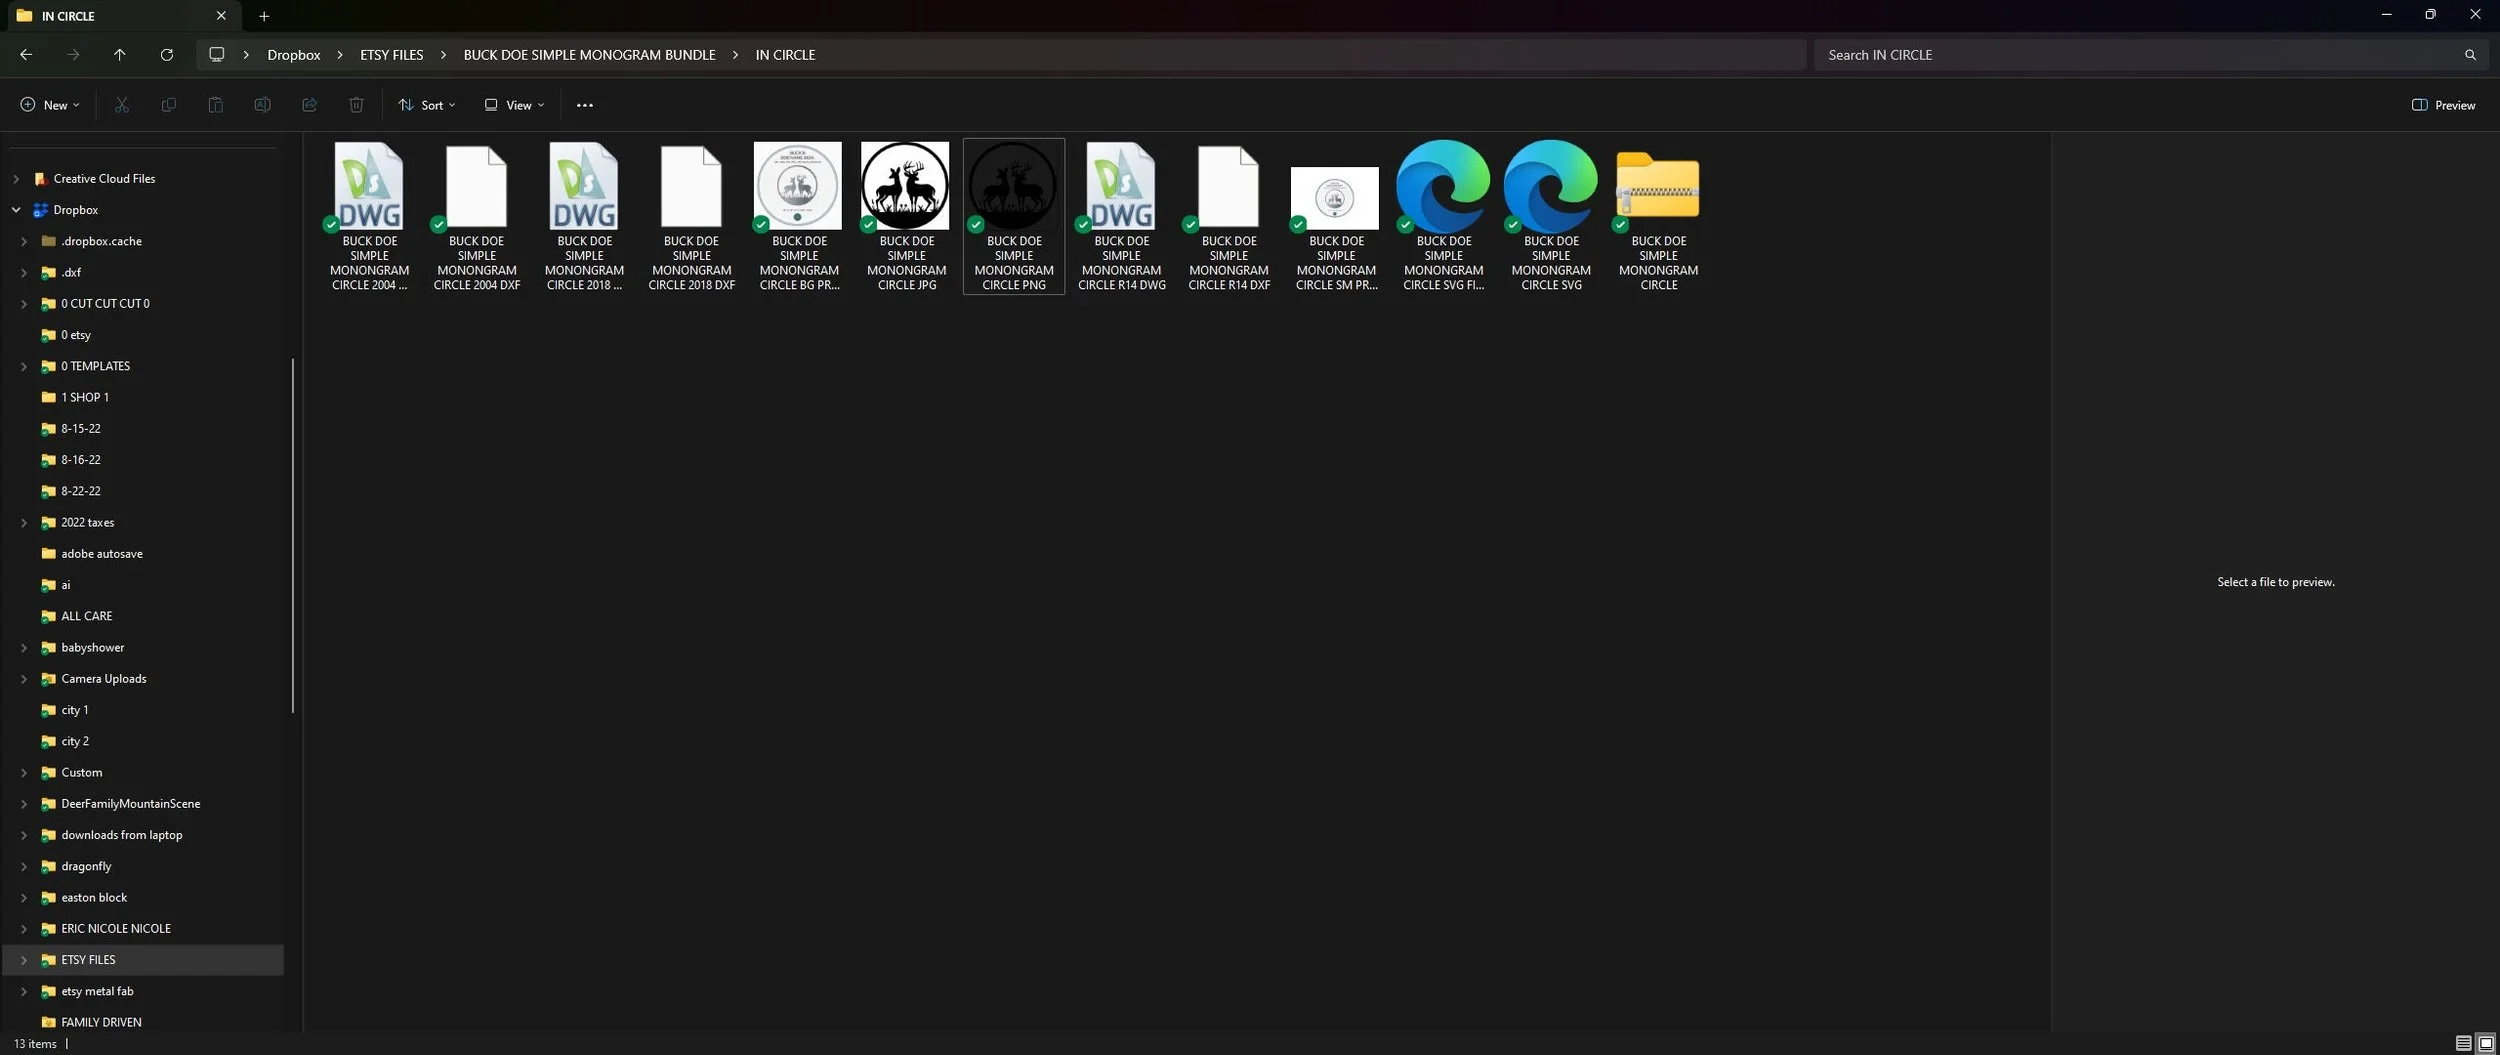Click BUCK DOE SIMPLE MONOGRAM BUNDLE breadcrumb
This screenshot has height=1055, width=2500.
[590, 55]
